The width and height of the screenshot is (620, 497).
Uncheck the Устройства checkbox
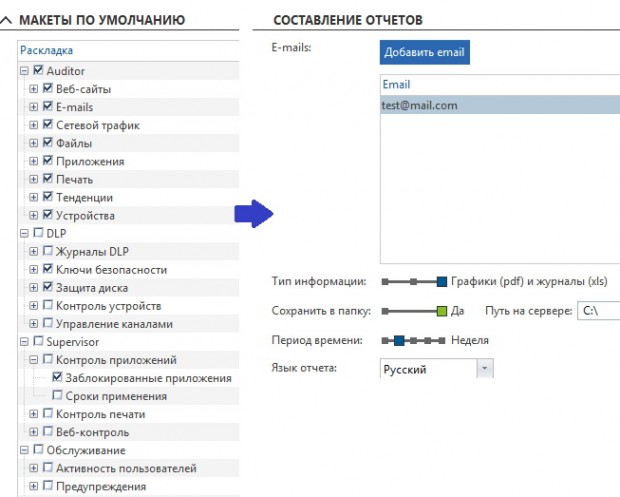tap(48, 214)
